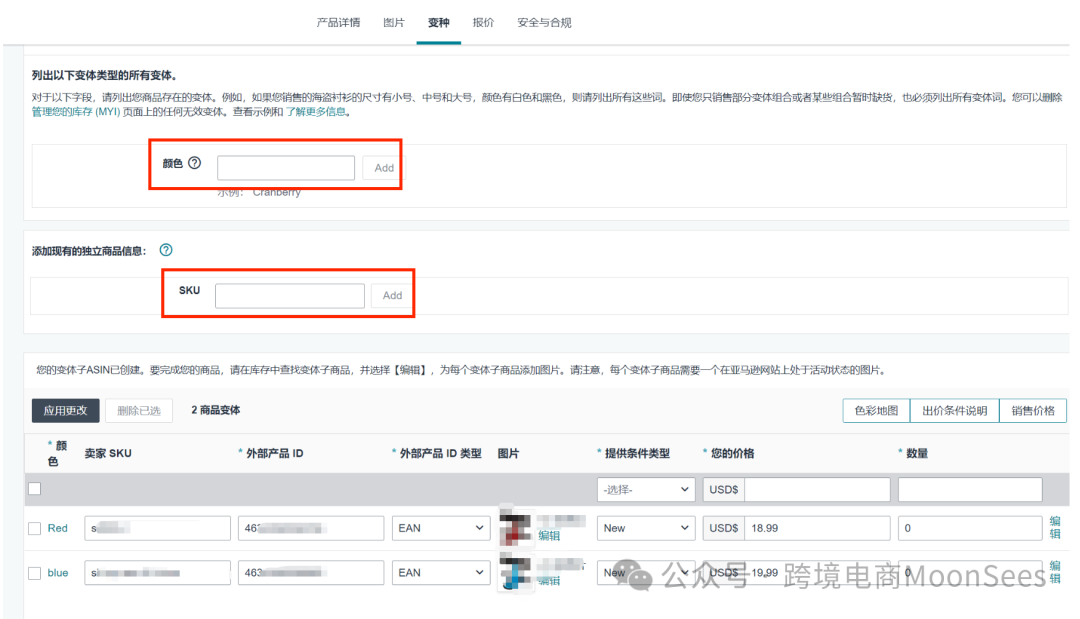
Task: Check the select-all checkbox in the variant table header
Action: pyautogui.click(x=34, y=488)
